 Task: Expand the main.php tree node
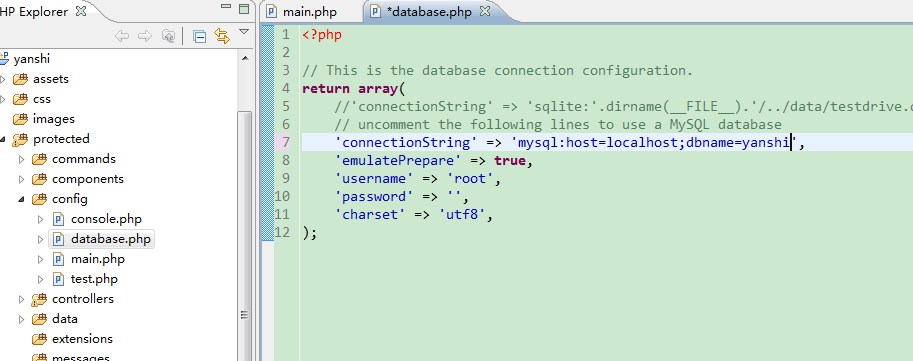[40, 259]
